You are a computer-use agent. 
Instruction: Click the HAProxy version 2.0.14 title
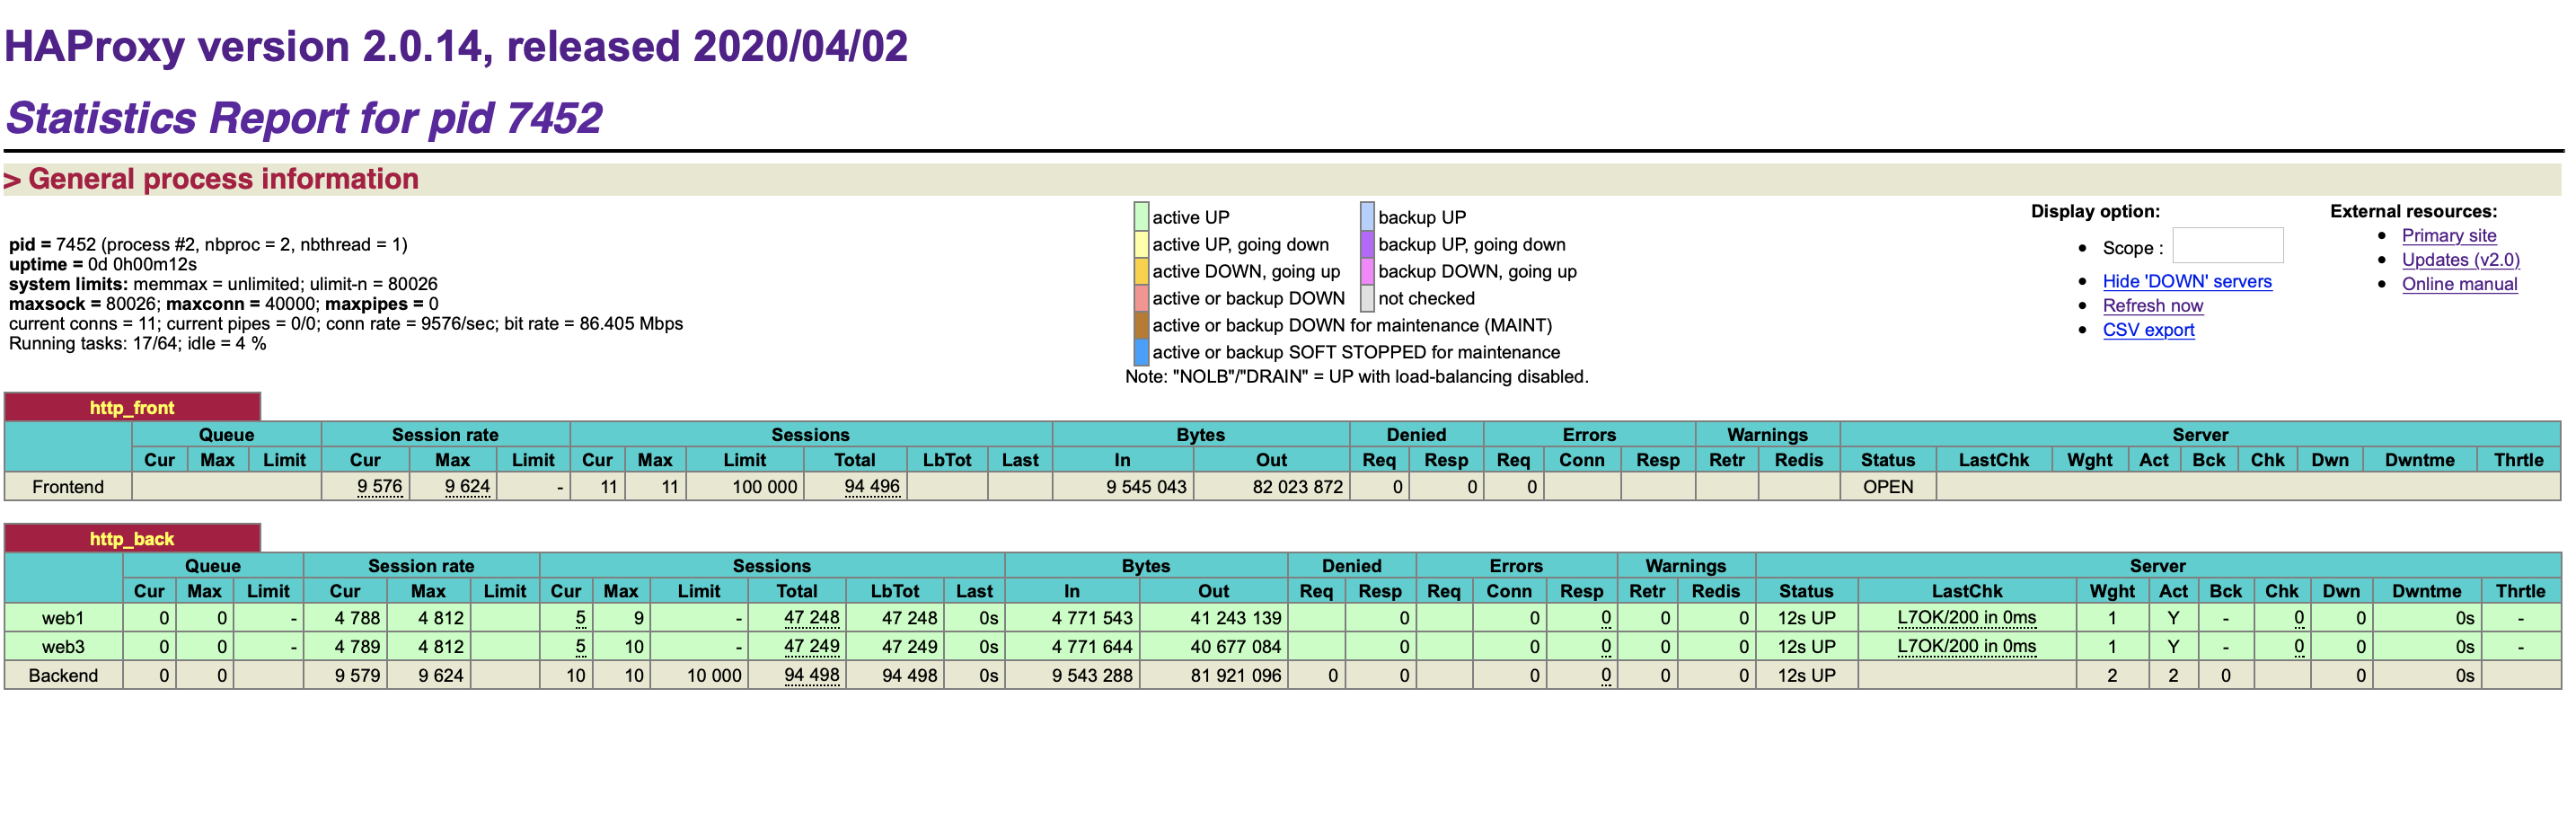(x=456, y=46)
